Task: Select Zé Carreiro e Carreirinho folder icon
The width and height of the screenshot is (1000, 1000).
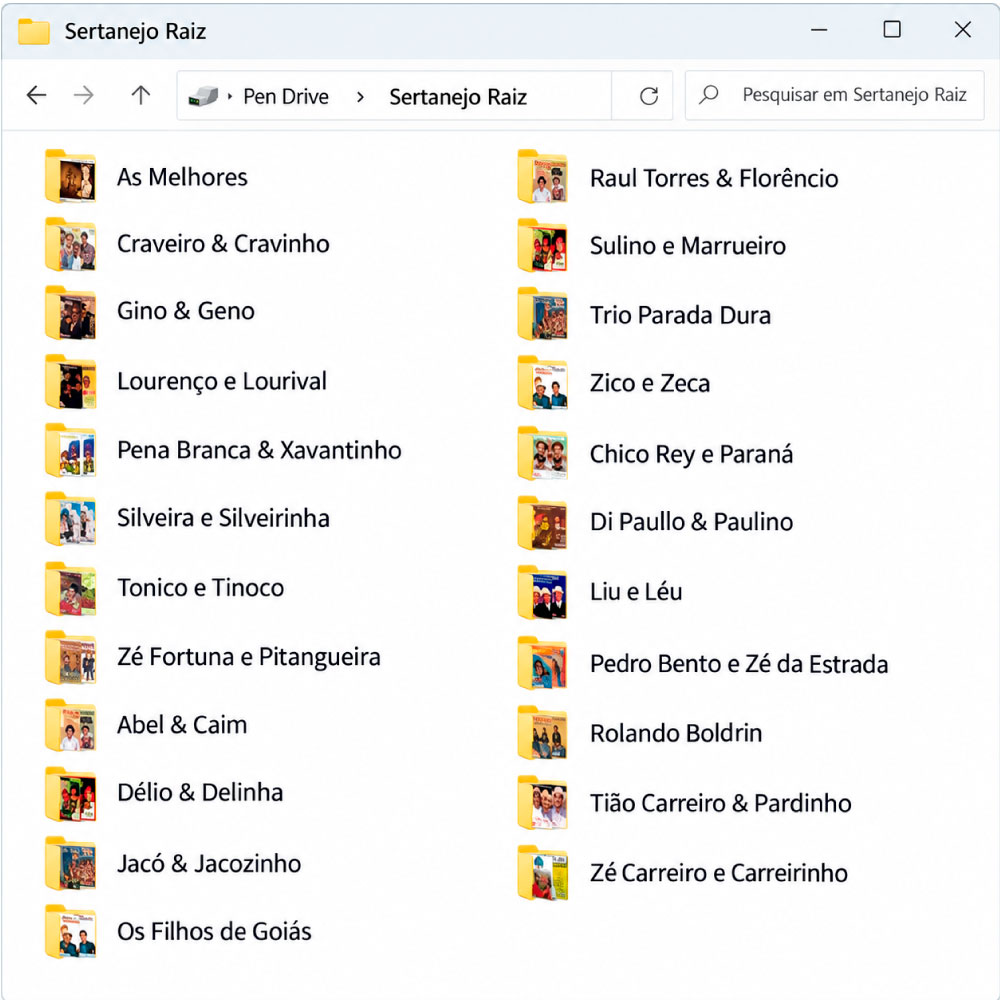Action: 543,872
